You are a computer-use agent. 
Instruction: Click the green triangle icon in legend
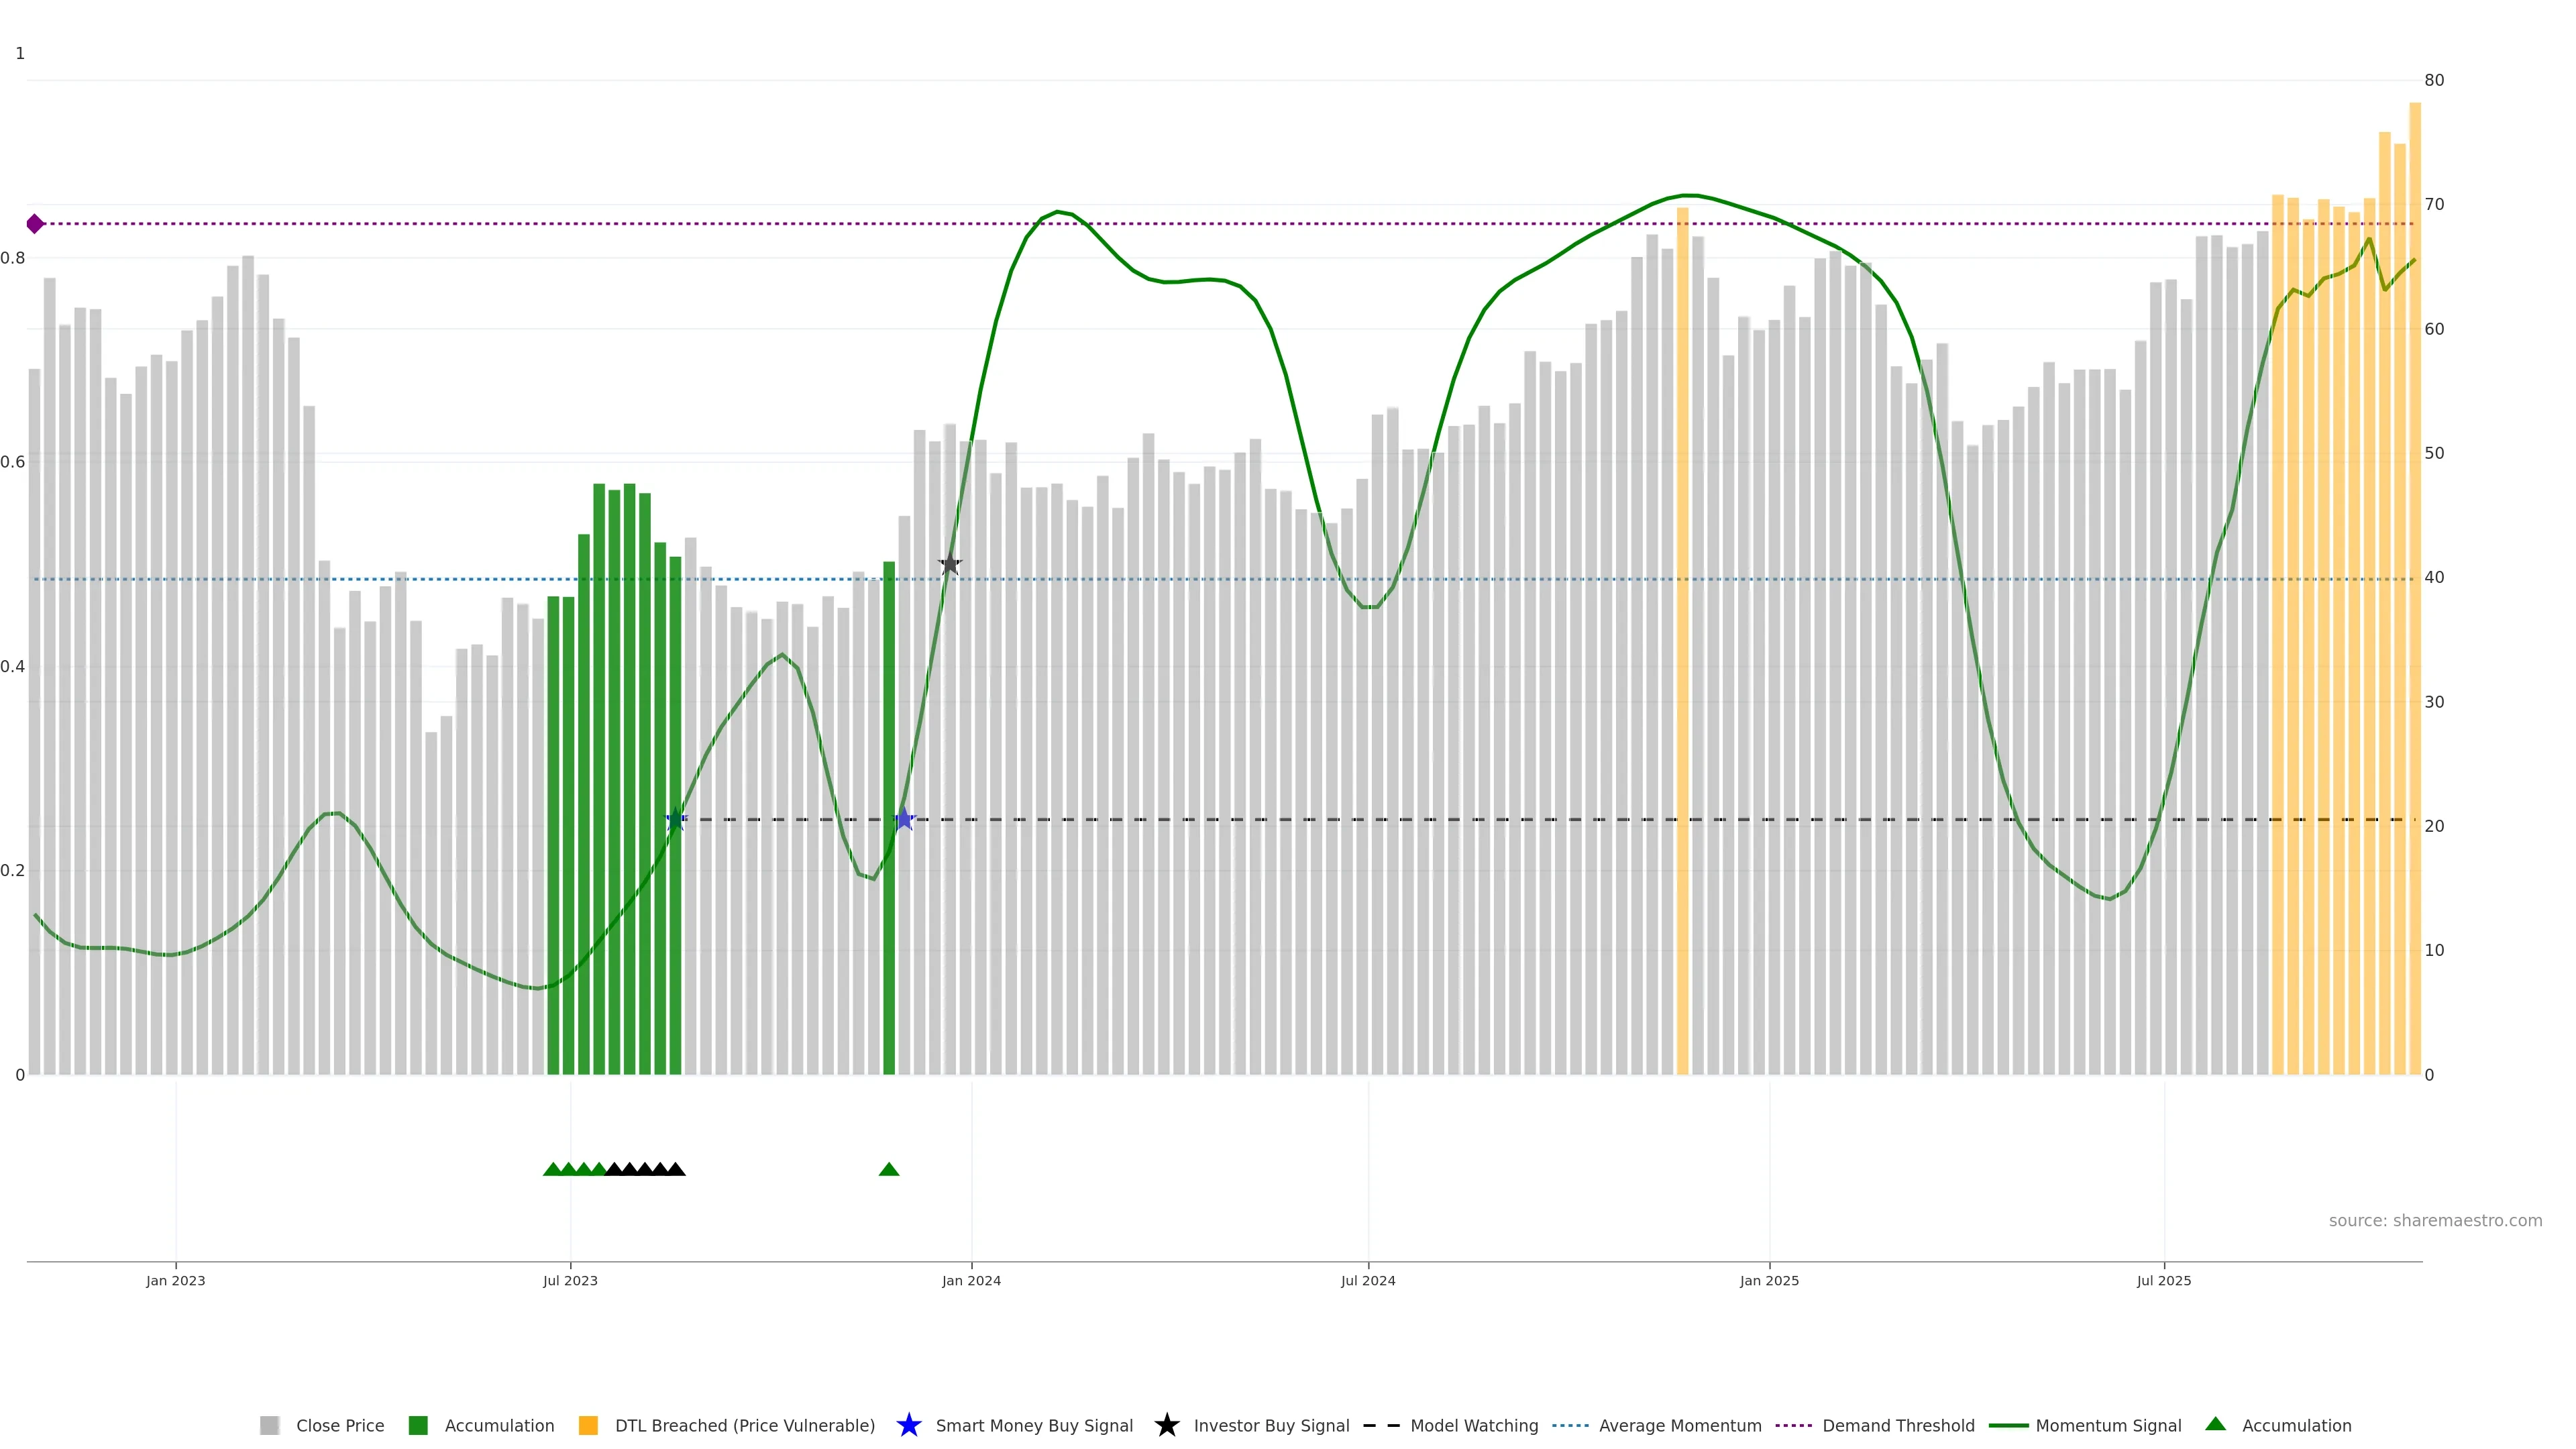tap(2215, 1424)
